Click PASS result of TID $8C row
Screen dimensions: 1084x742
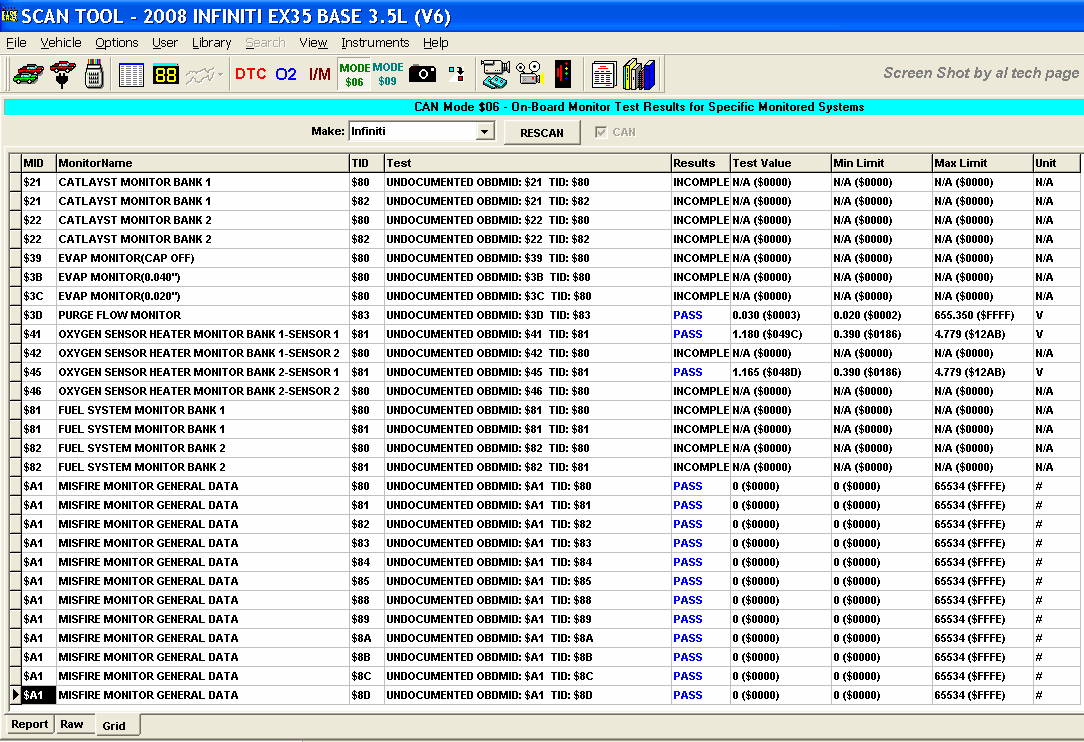700,676
